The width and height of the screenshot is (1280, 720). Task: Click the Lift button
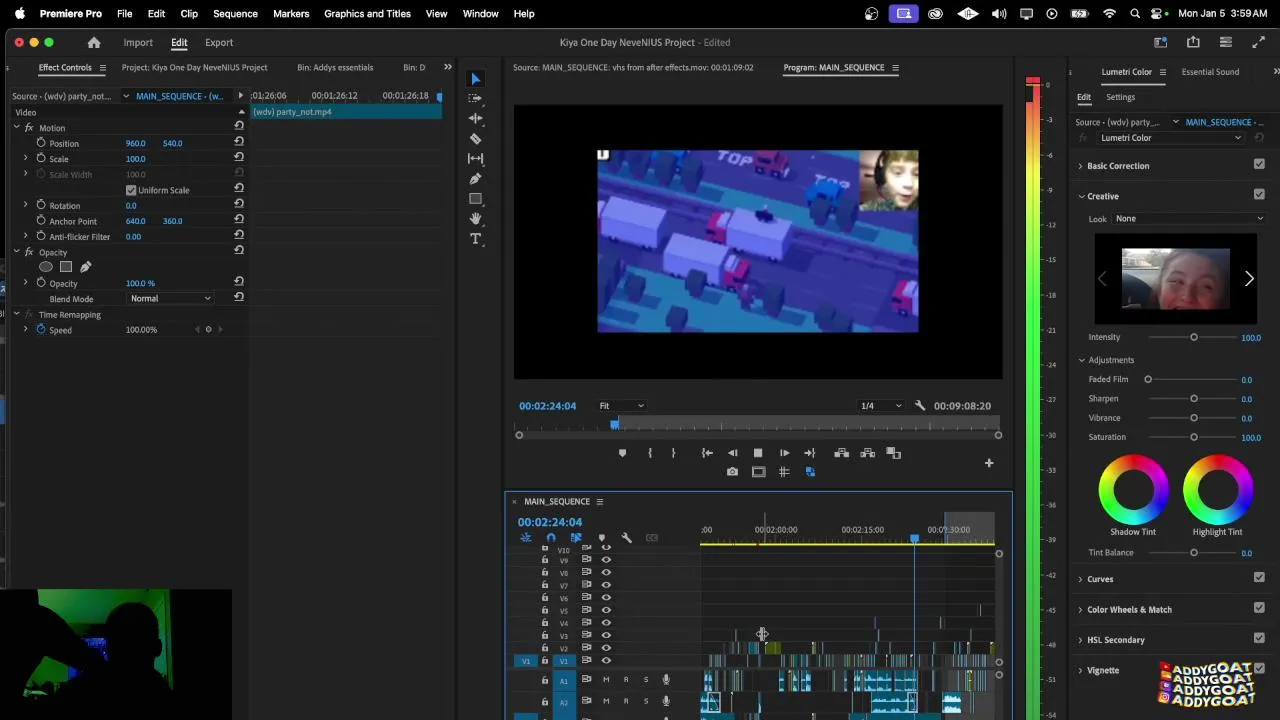tap(842, 453)
